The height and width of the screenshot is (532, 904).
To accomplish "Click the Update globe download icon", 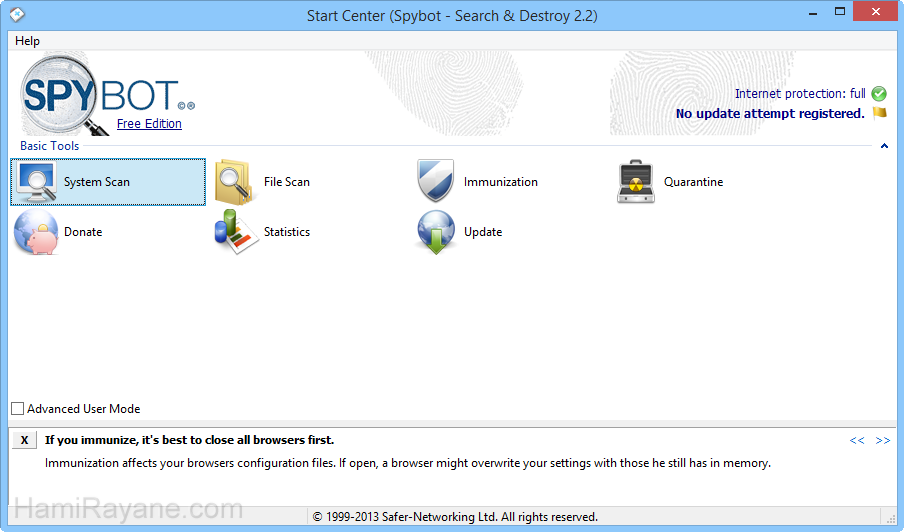I will [436, 232].
